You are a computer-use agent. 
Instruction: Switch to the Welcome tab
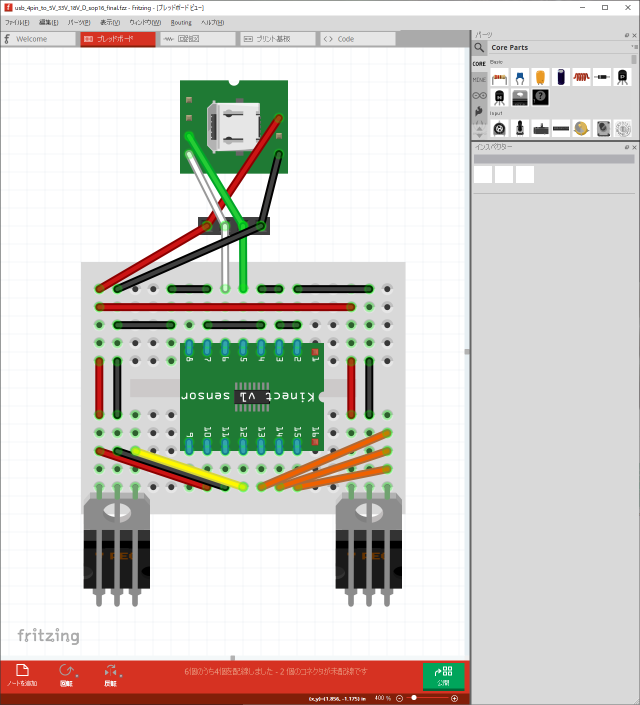(x=38, y=39)
